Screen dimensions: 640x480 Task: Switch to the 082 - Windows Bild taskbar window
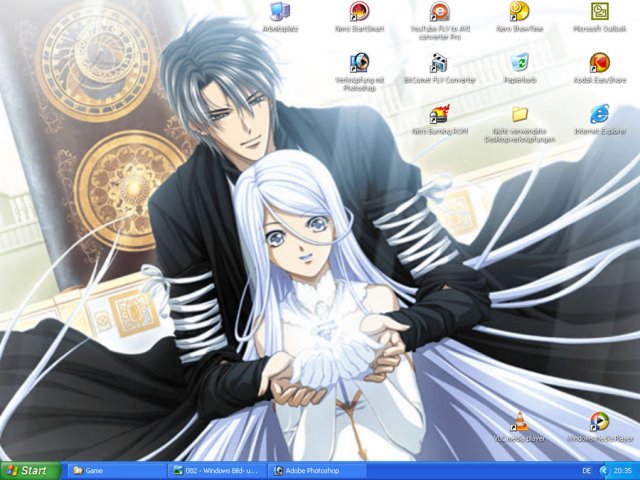217,471
